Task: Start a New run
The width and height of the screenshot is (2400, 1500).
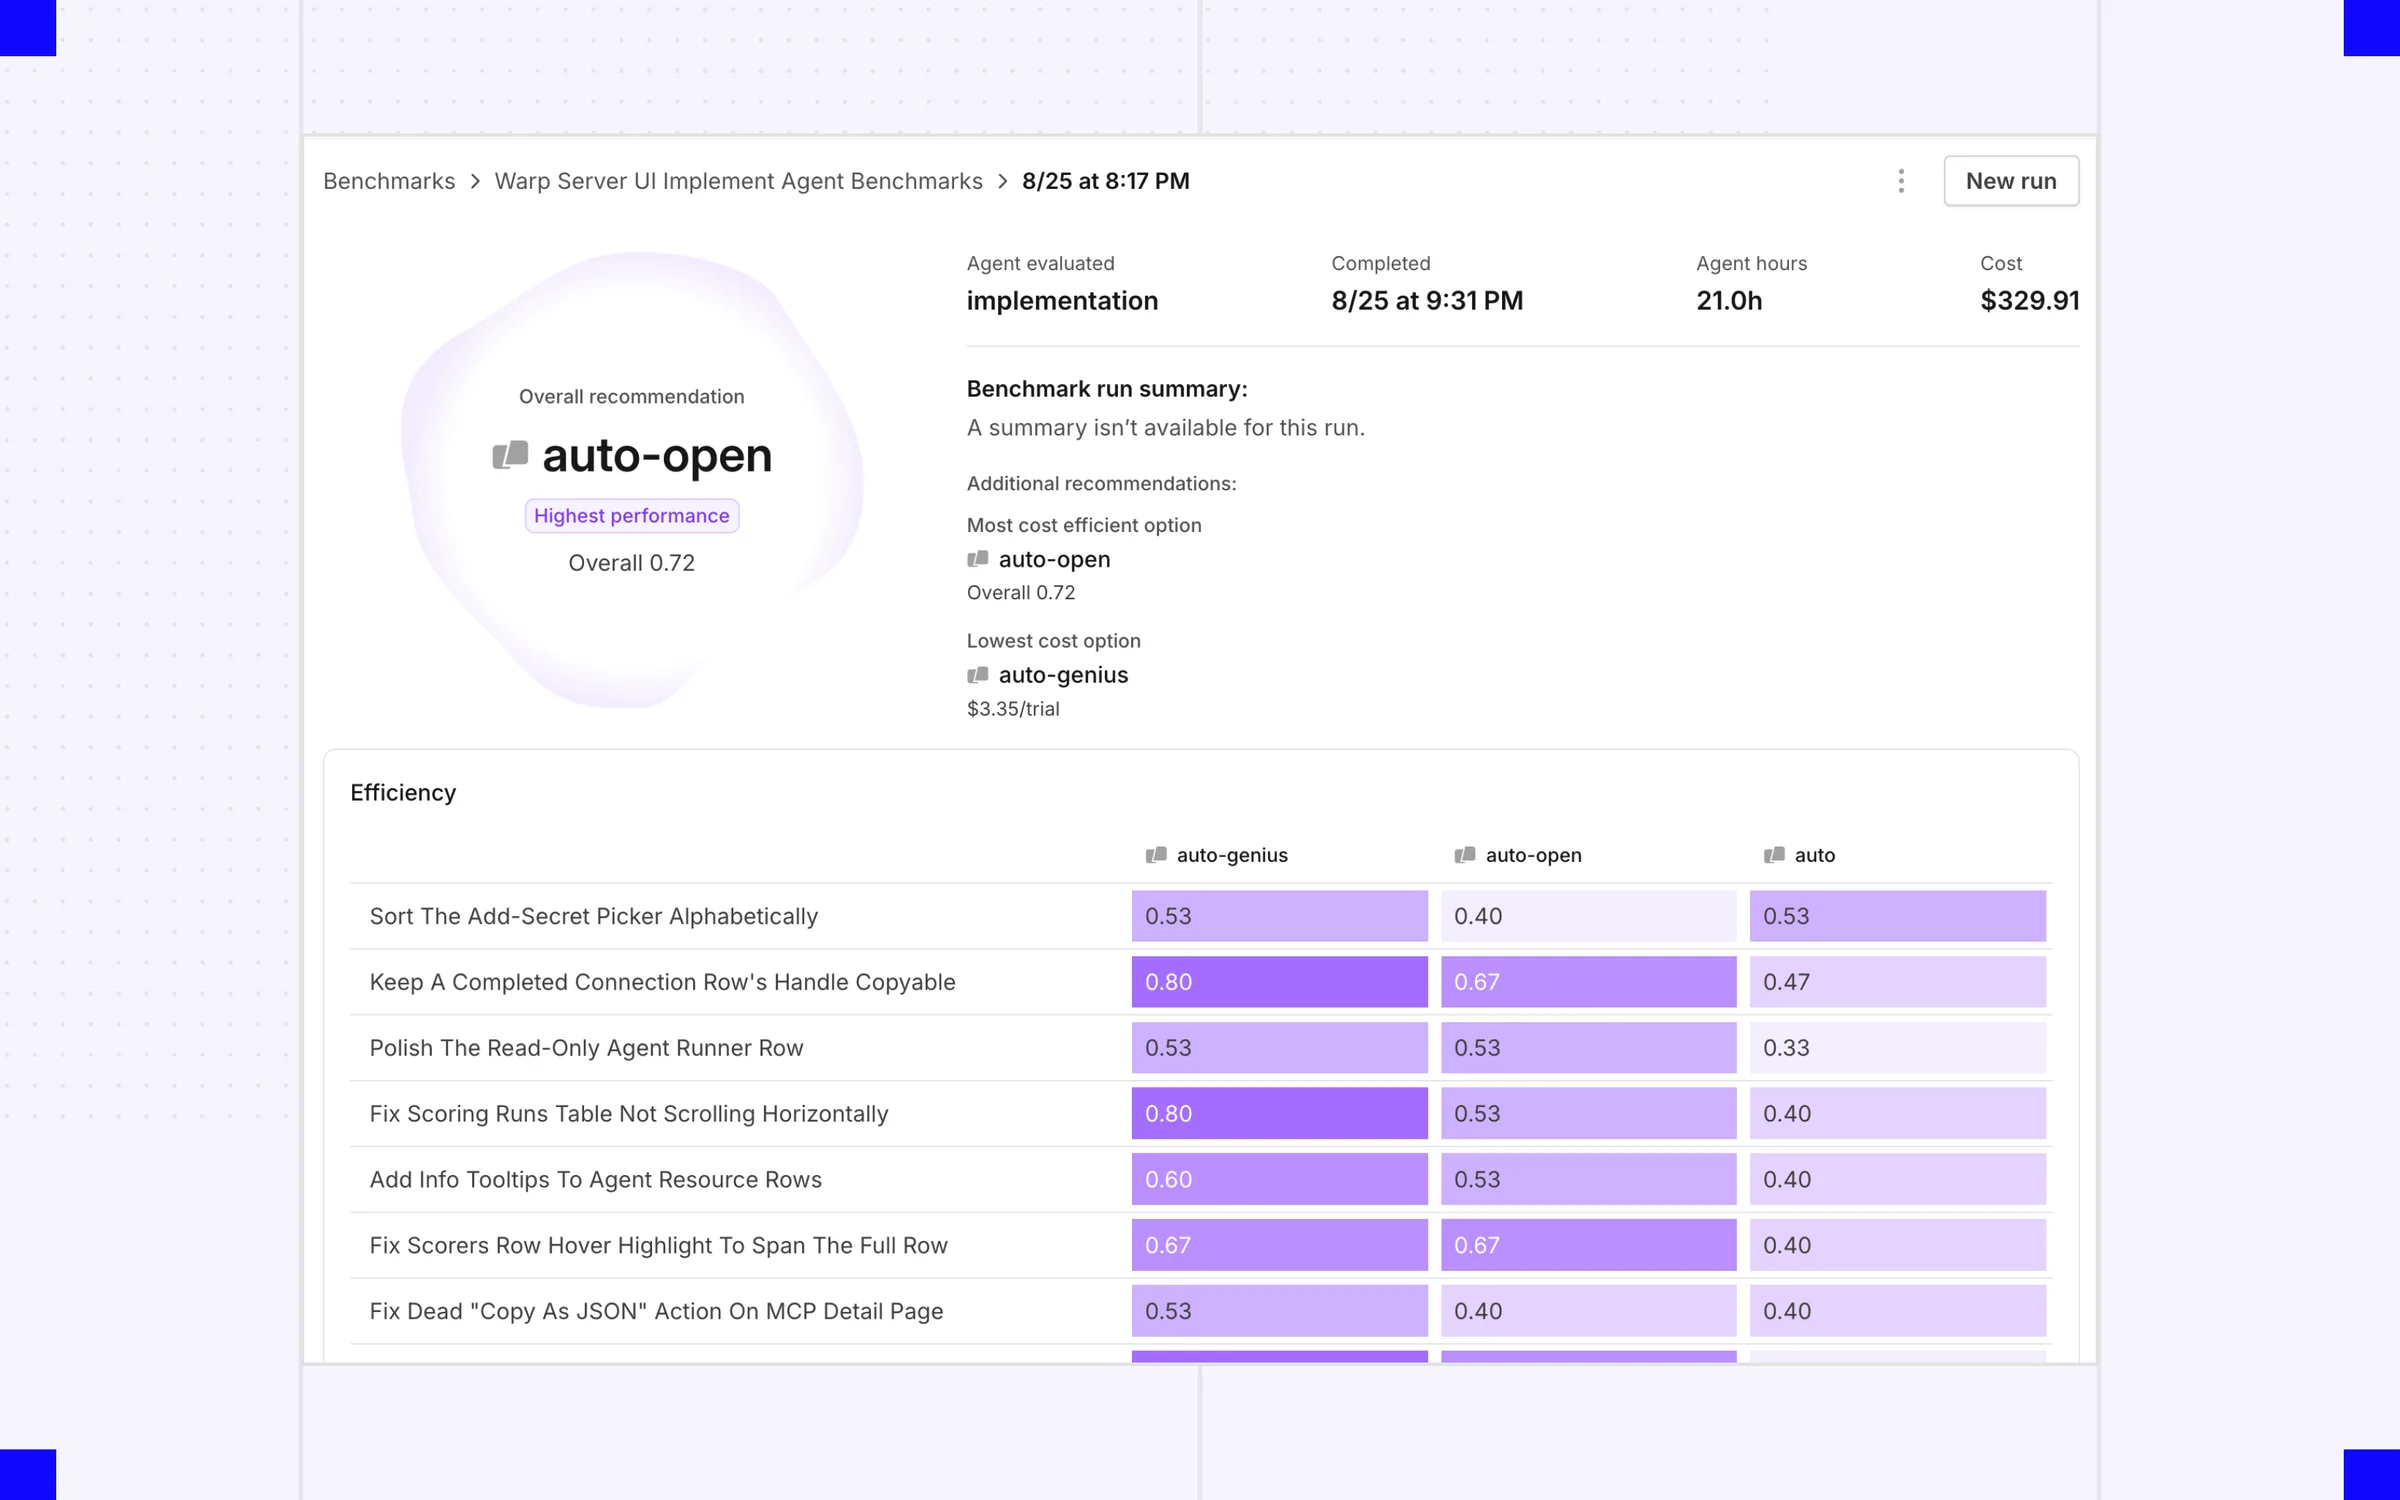Action: [x=2011, y=181]
